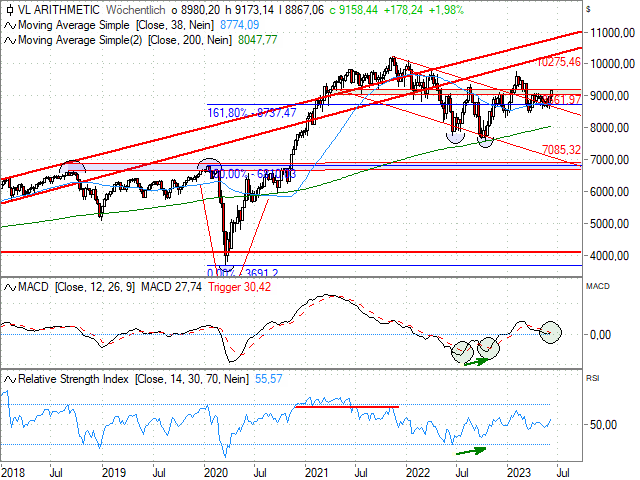Click the price change value +178,24

point(403,10)
